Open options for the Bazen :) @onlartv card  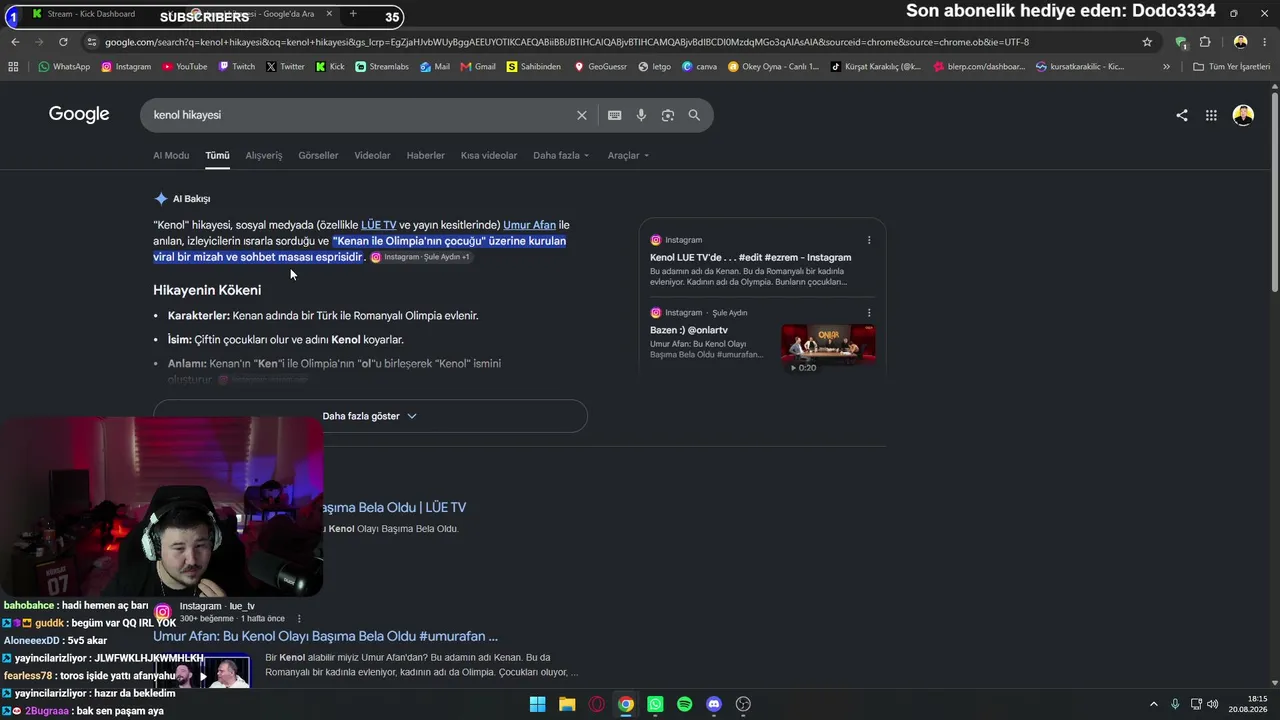(x=869, y=313)
